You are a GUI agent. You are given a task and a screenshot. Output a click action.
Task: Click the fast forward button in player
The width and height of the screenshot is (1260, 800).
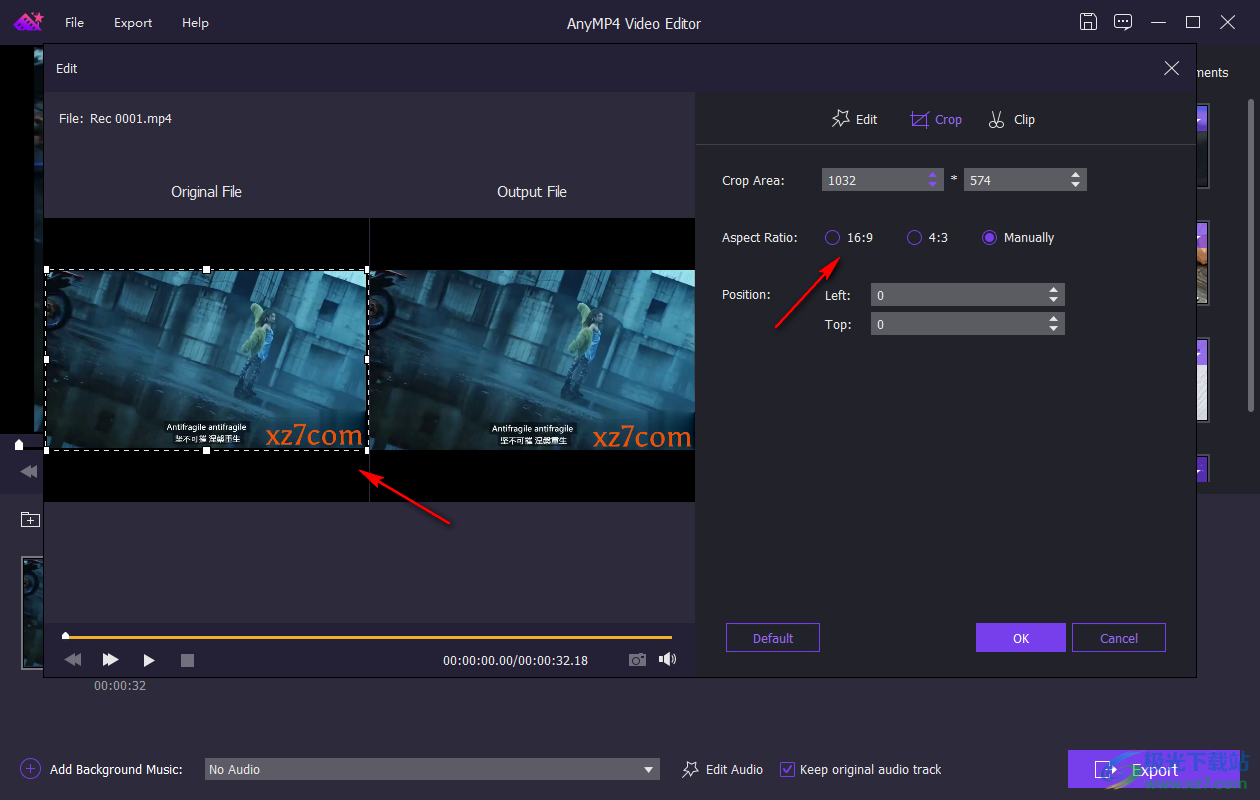(111, 660)
